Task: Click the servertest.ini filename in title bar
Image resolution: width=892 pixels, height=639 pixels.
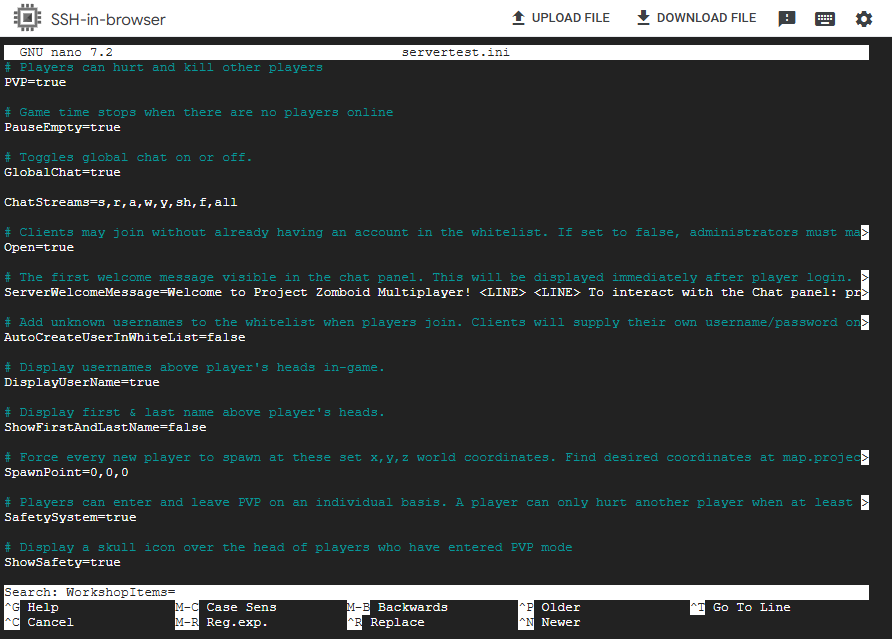Action: [x=456, y=52]
